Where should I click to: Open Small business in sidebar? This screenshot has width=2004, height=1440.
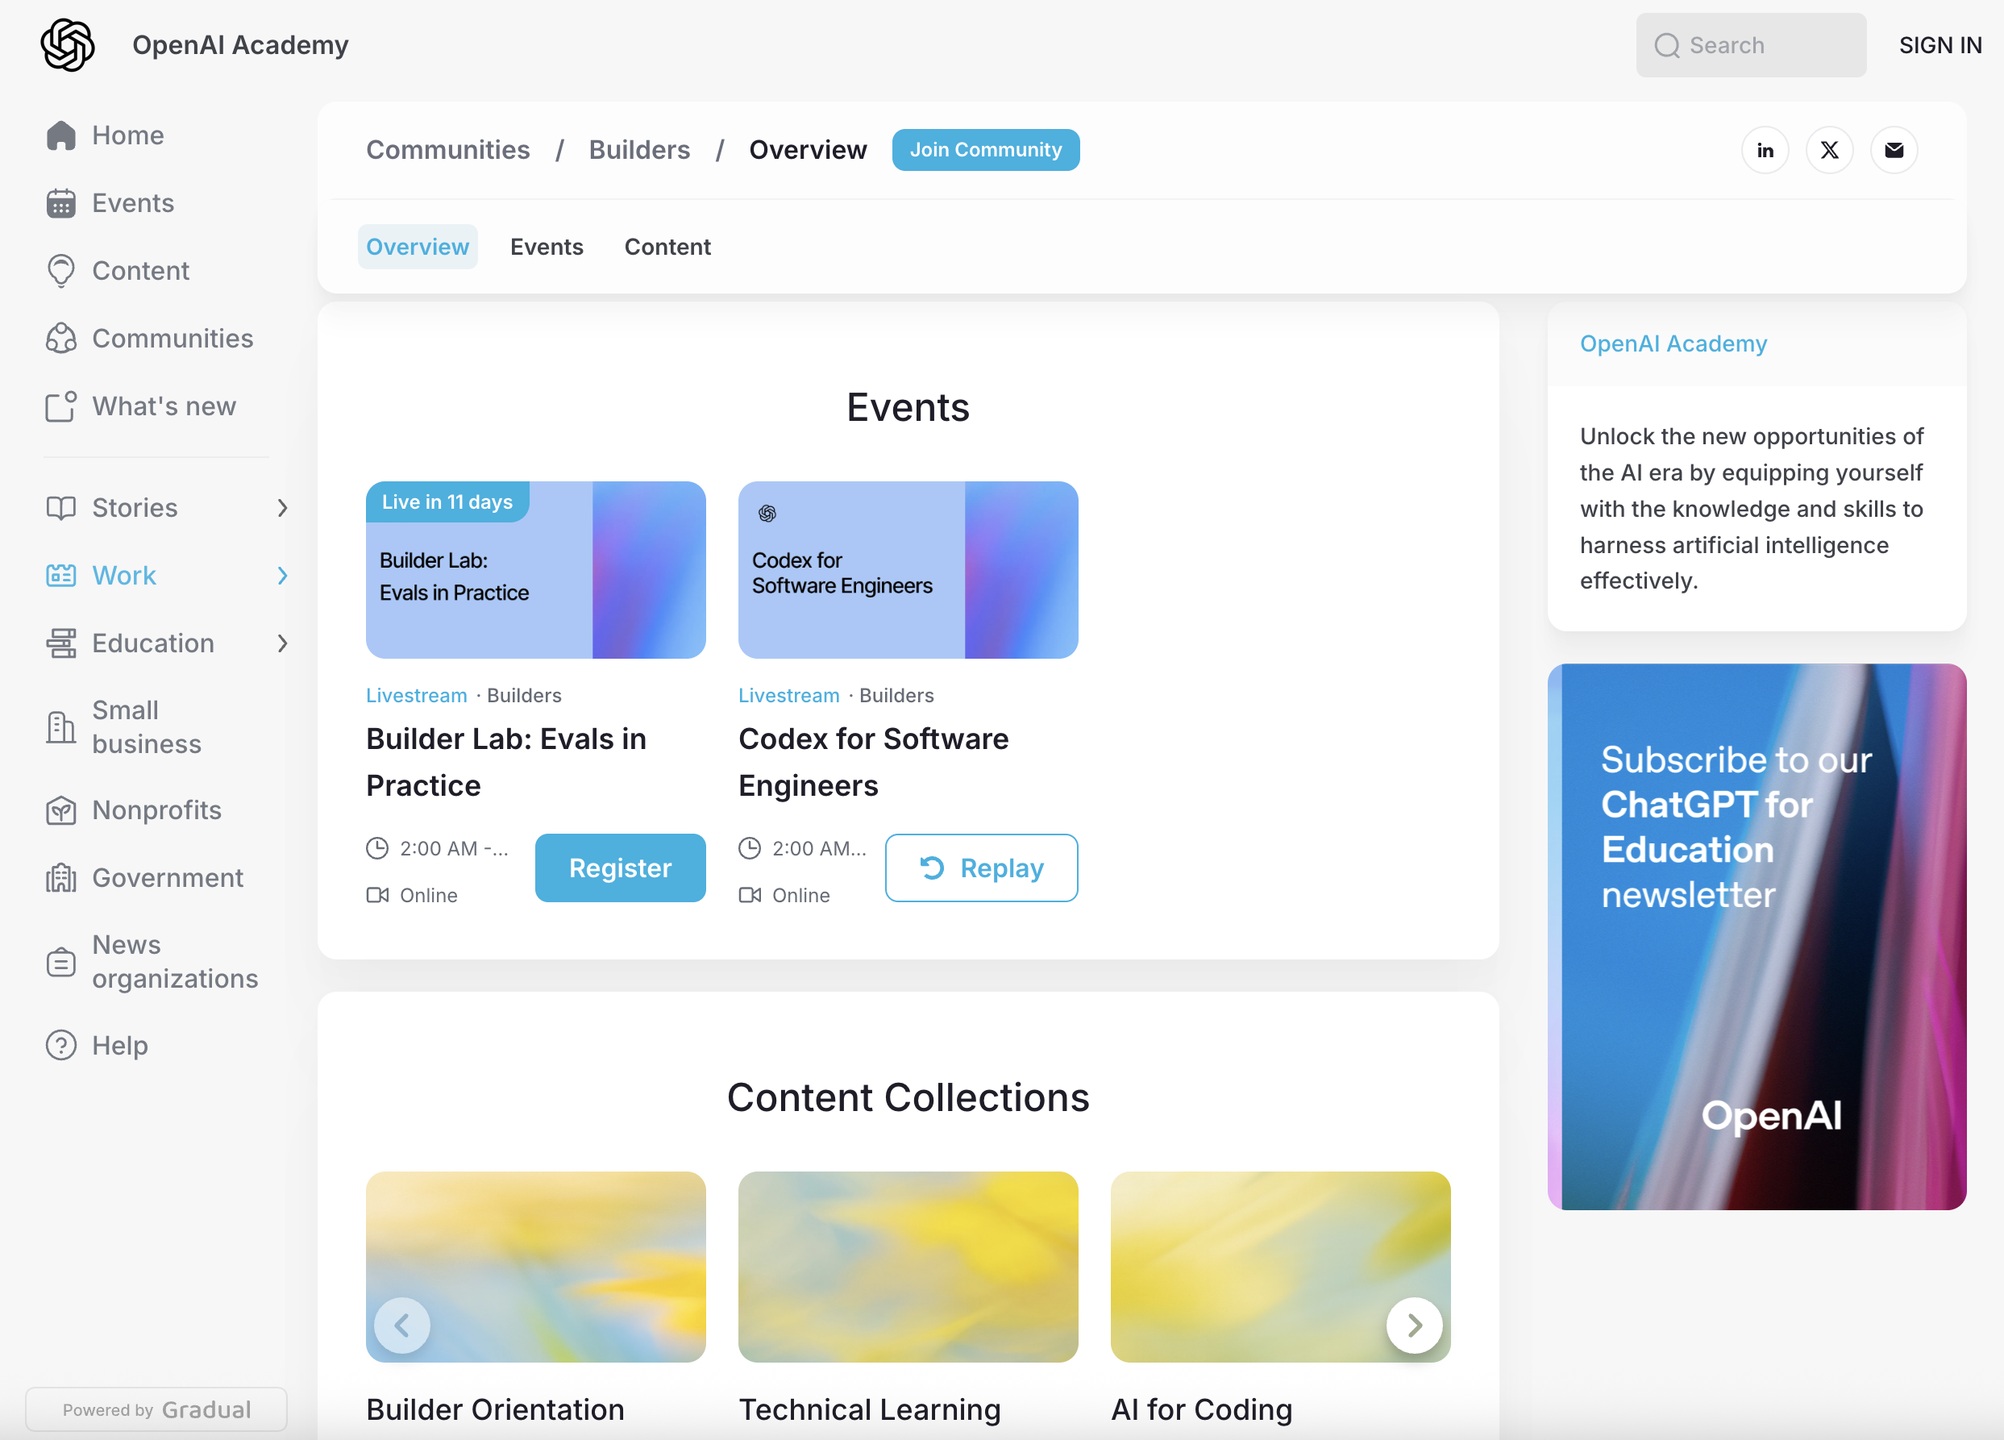(147, 727)
